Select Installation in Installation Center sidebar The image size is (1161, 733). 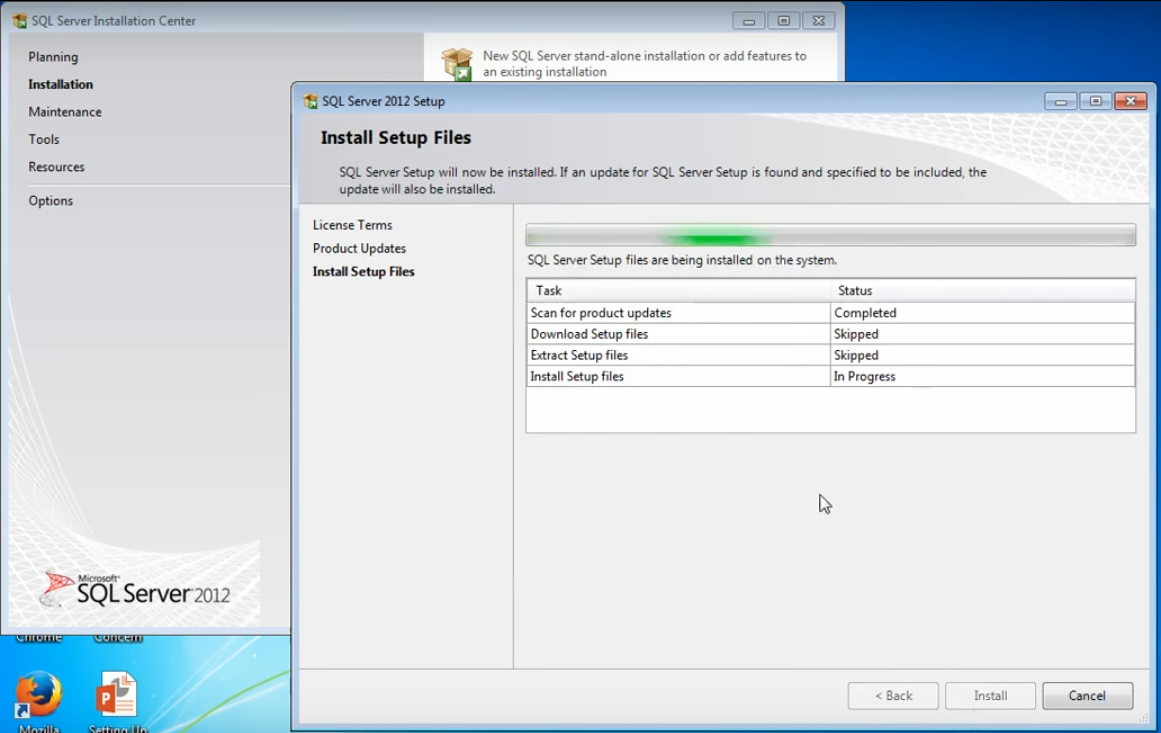point(61,84)
